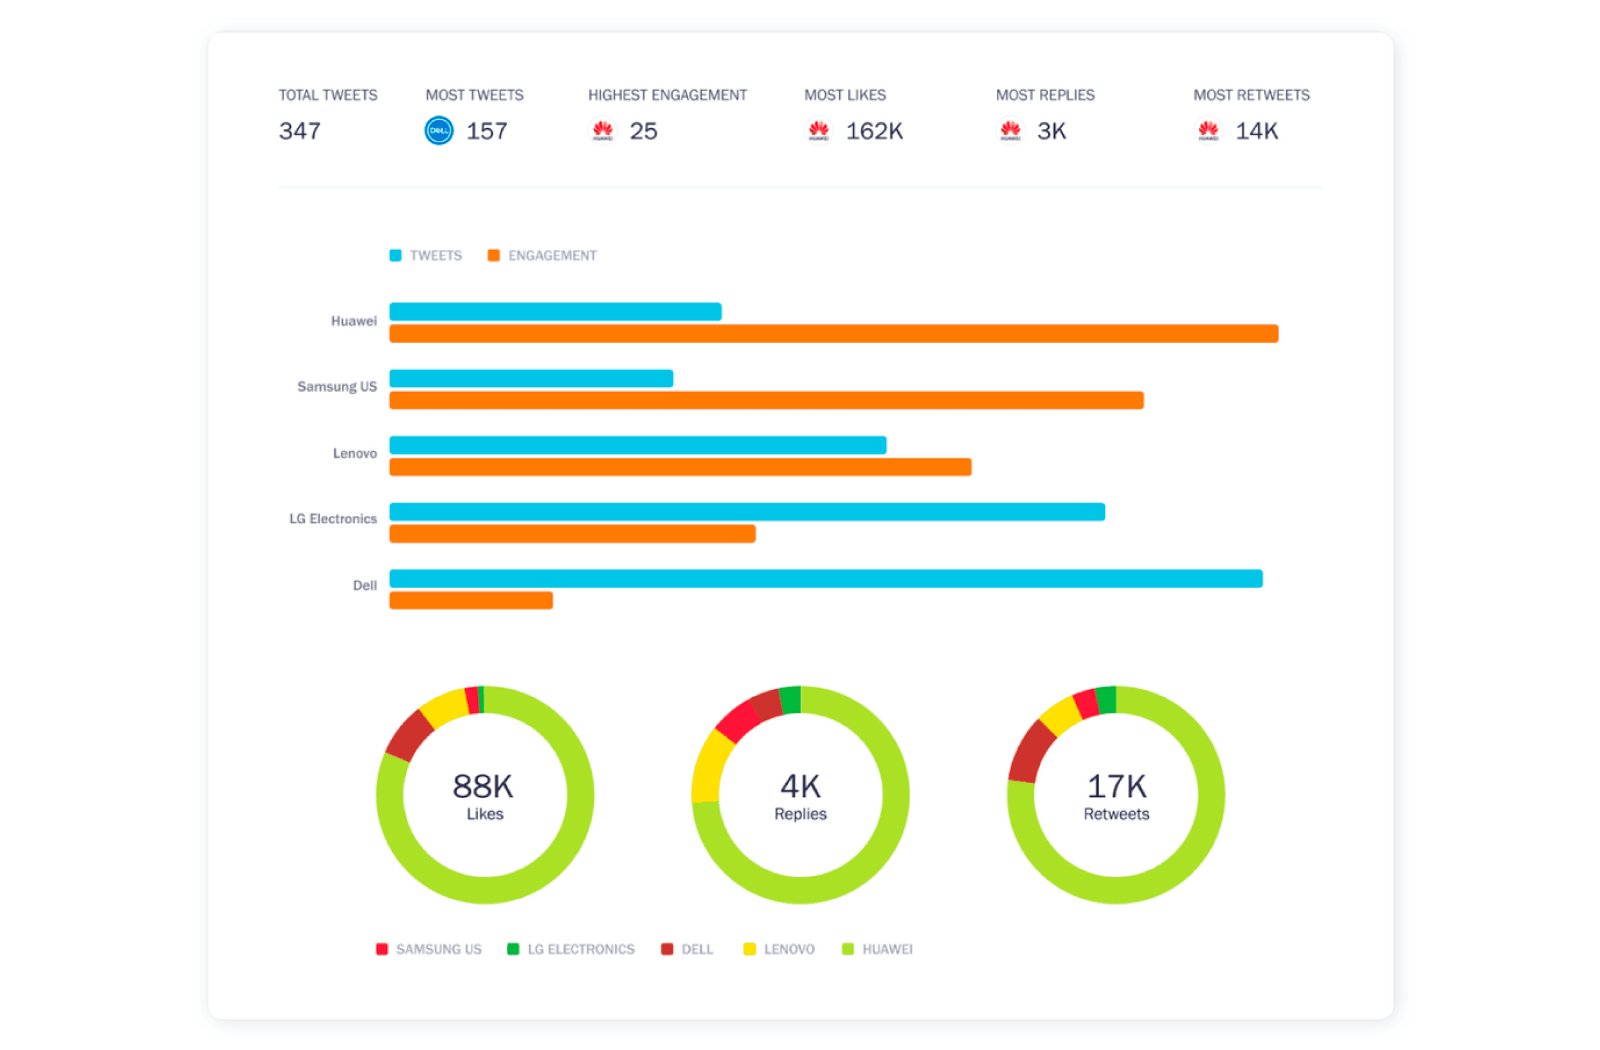Select the Dell tweets bar
The image size is (1600, 1050).
pos(826,578)
